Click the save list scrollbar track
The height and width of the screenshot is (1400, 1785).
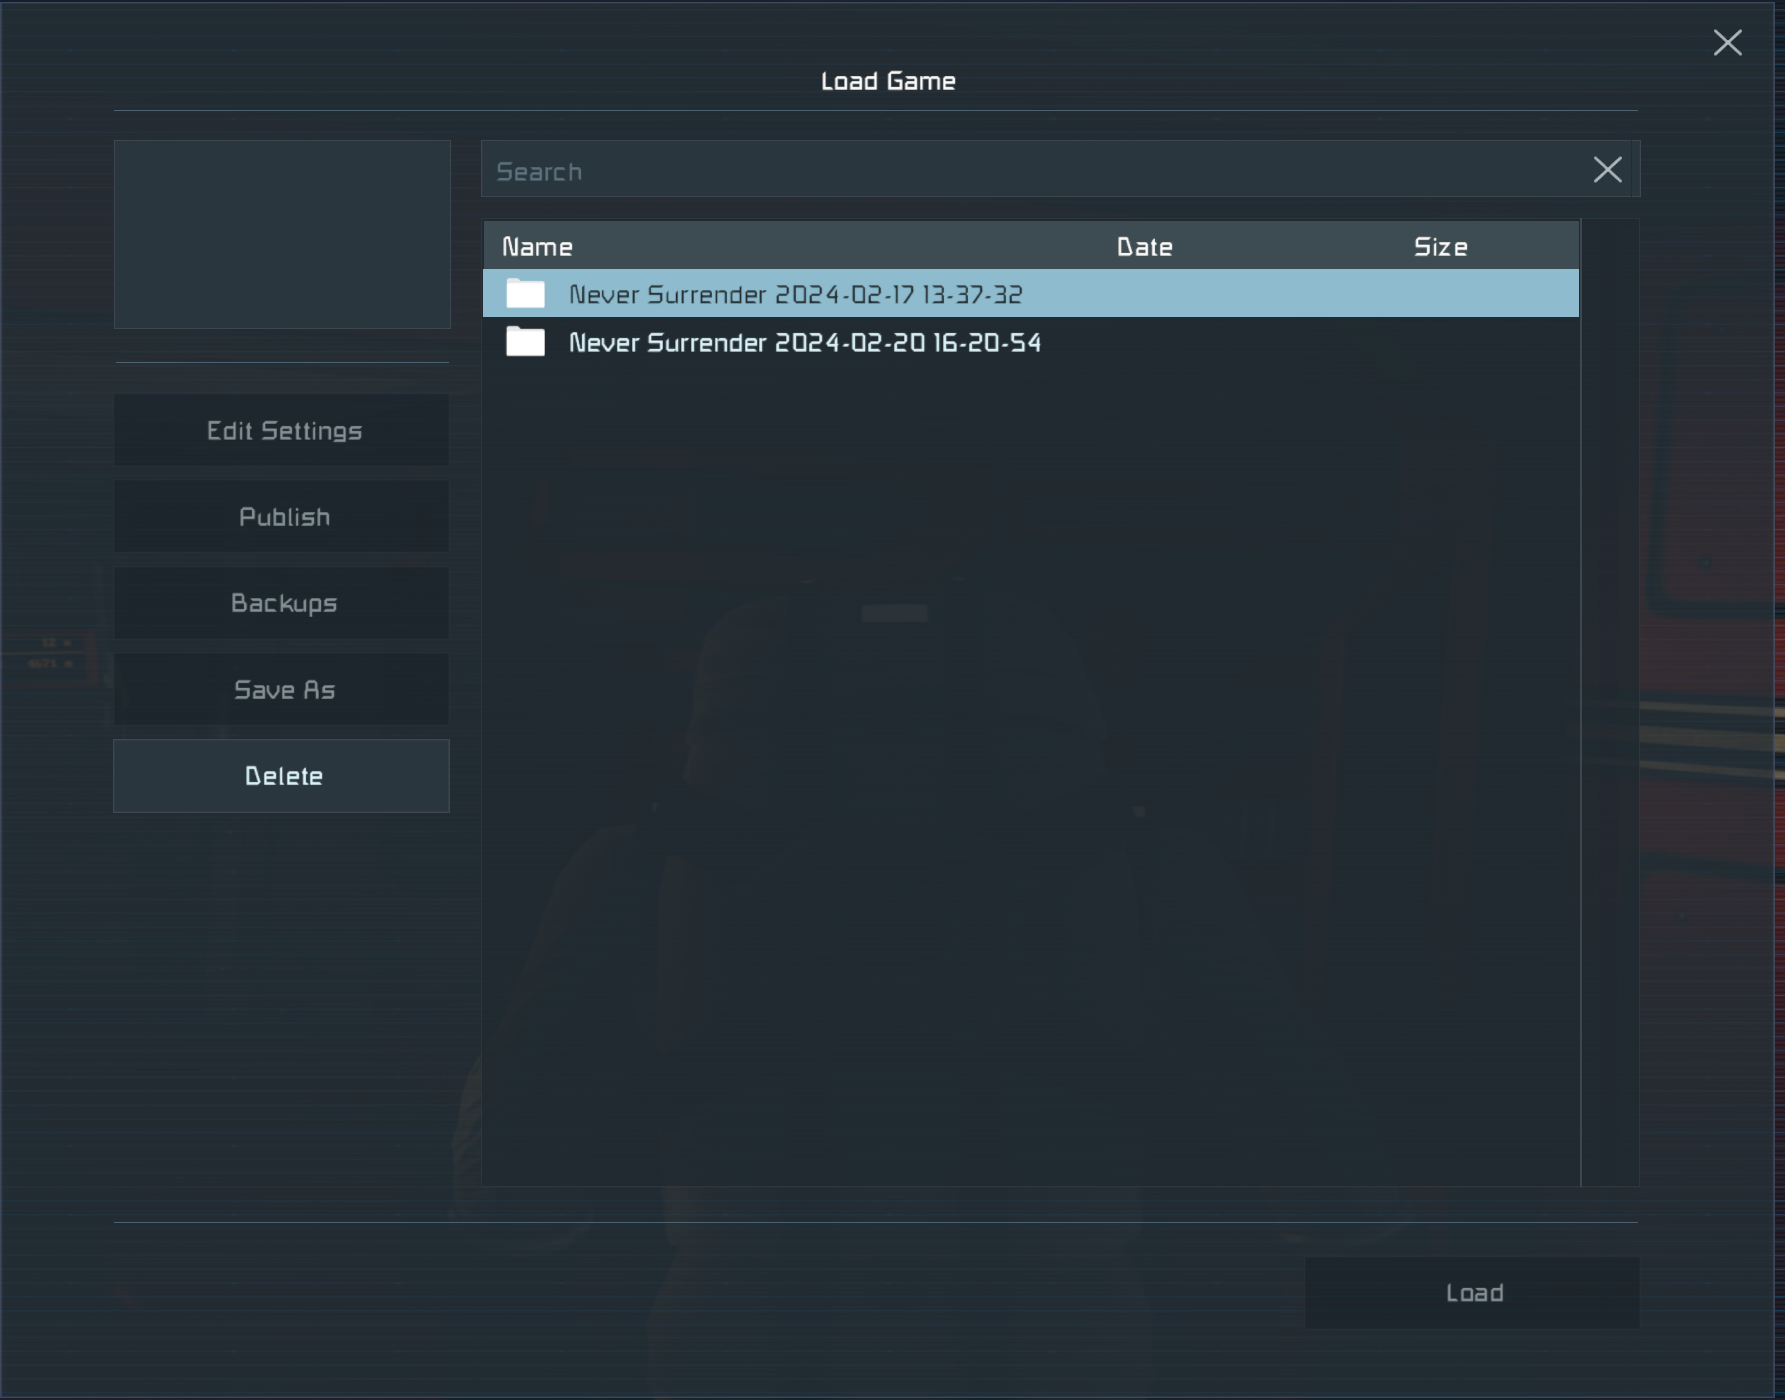pos(1610,703)
